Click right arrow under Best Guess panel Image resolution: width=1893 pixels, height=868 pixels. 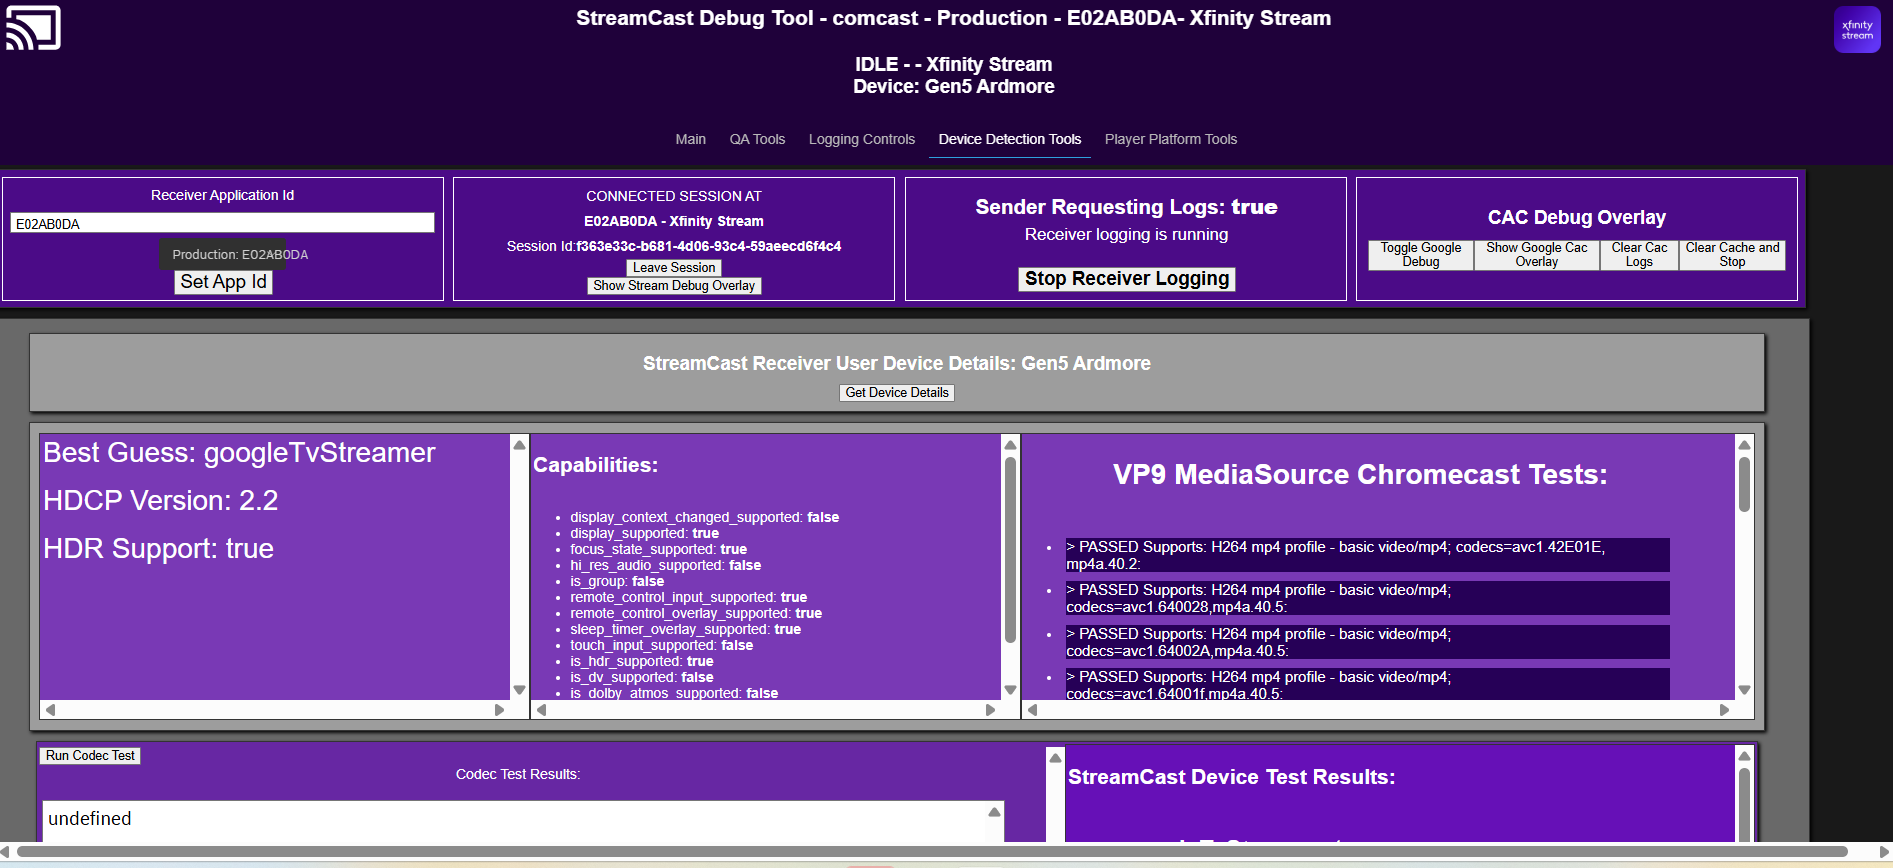pos(499,710)
